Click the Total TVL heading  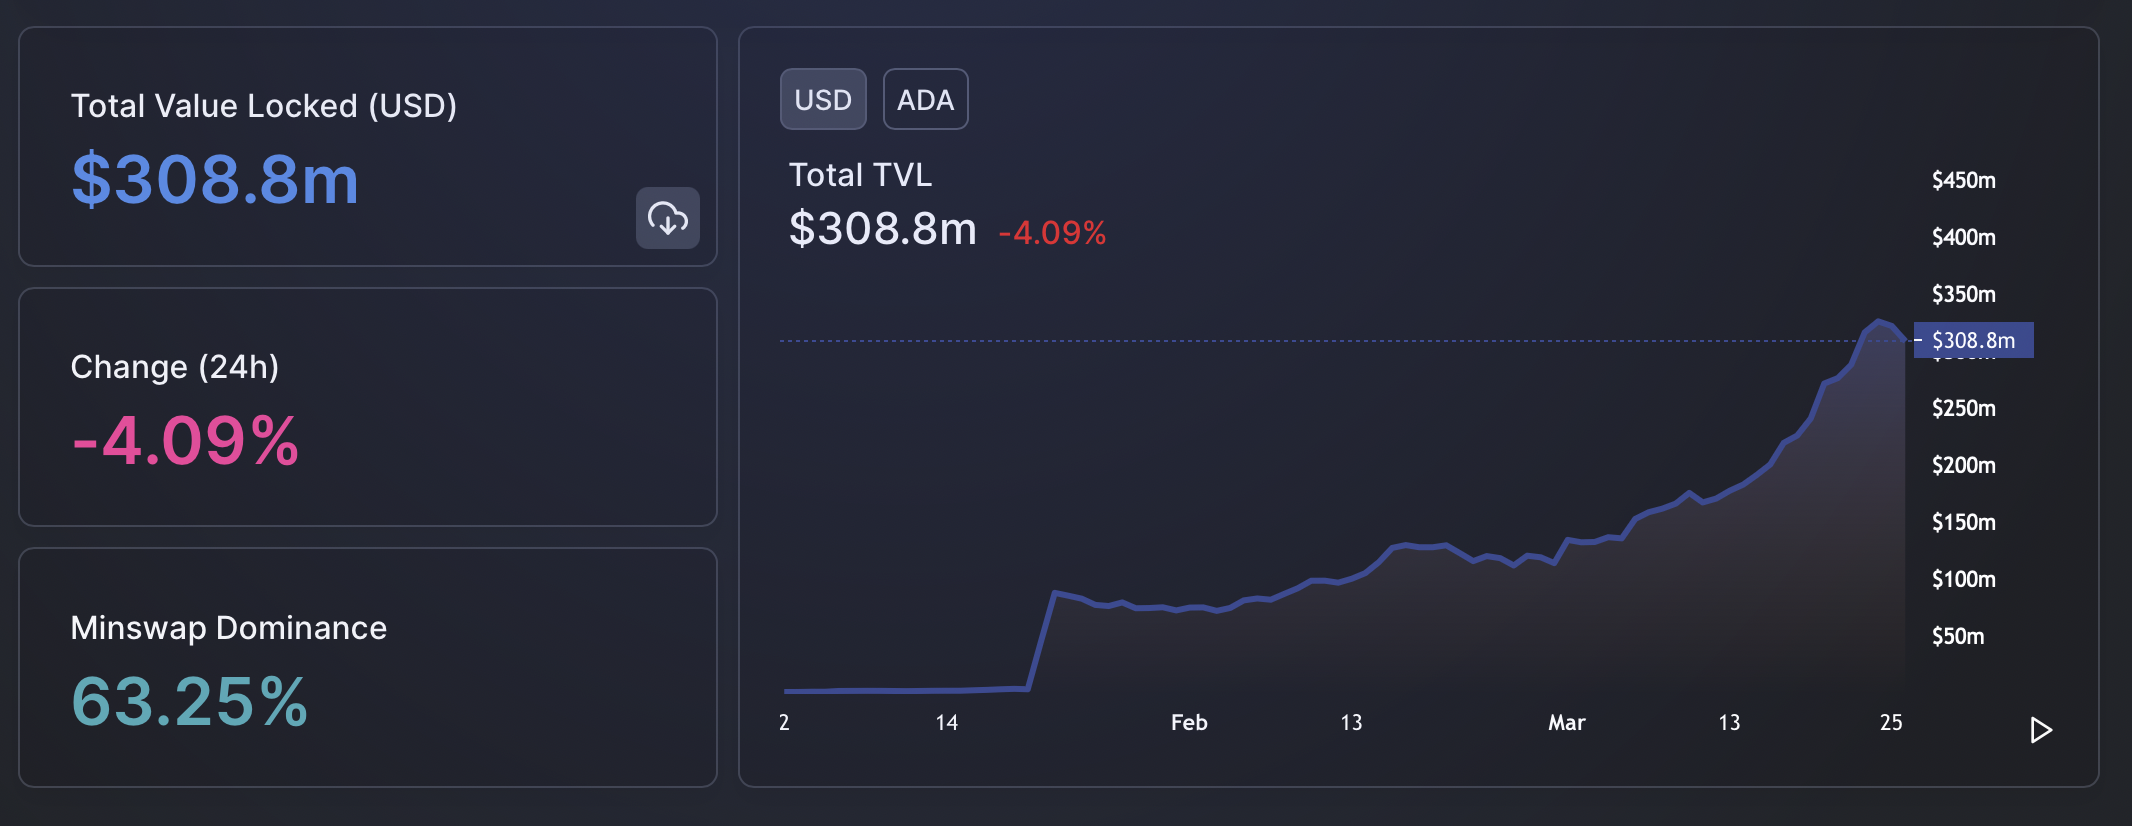pos(860,174)
